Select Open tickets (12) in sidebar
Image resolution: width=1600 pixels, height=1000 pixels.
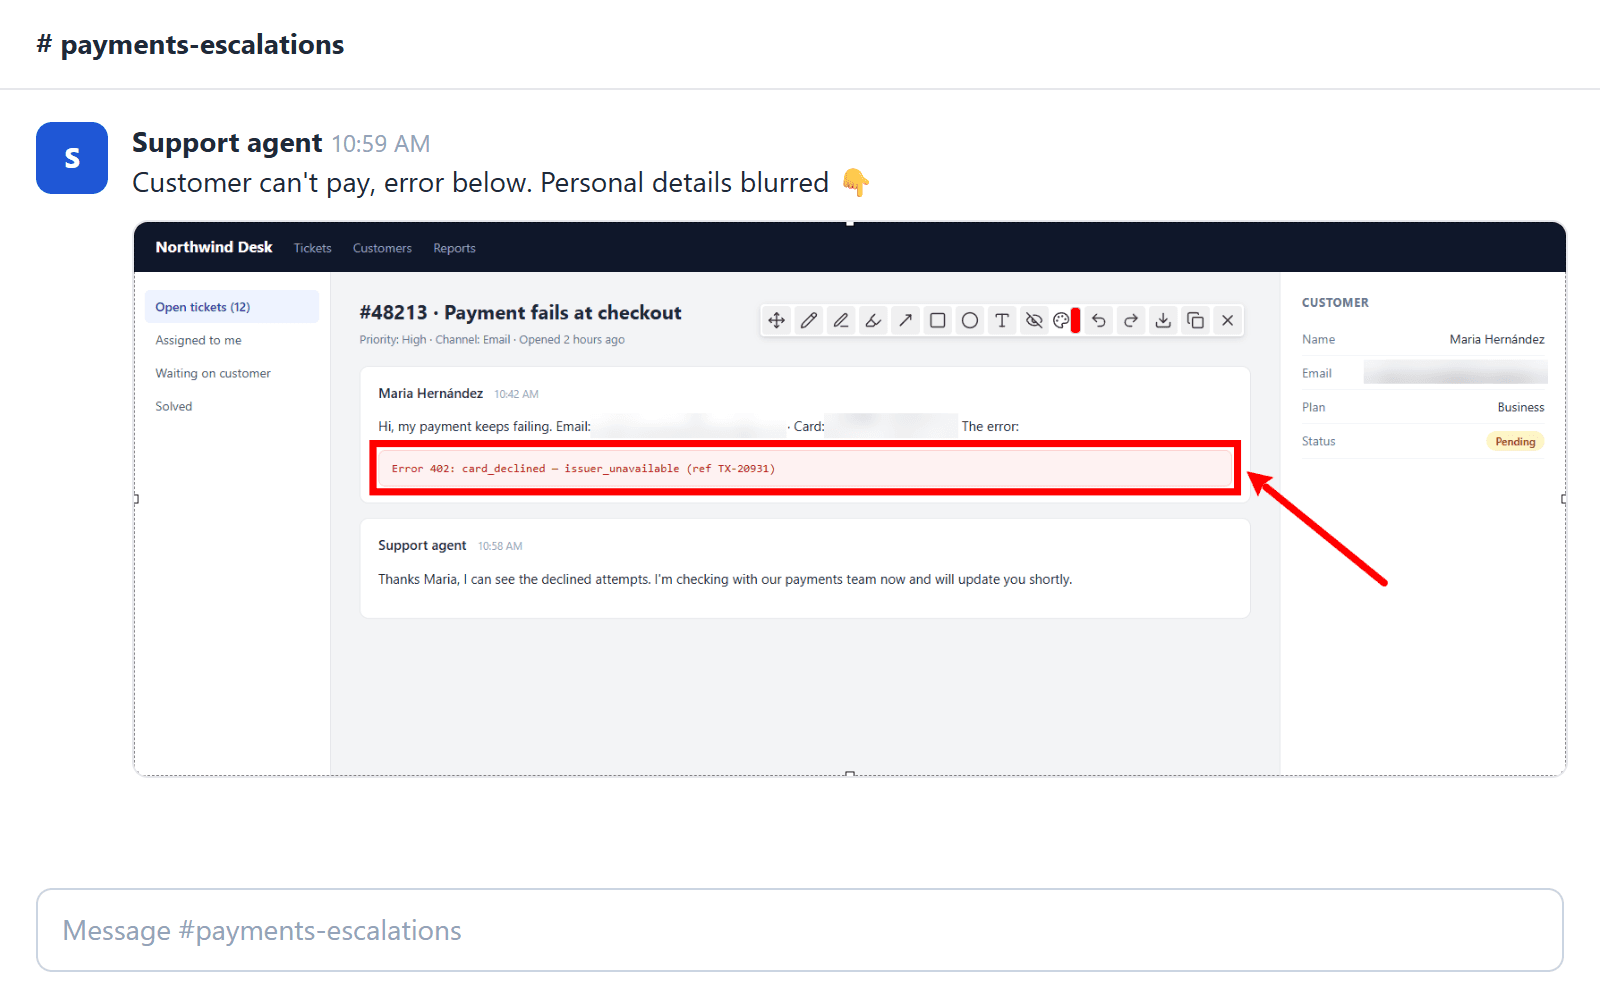click(232, 307)
